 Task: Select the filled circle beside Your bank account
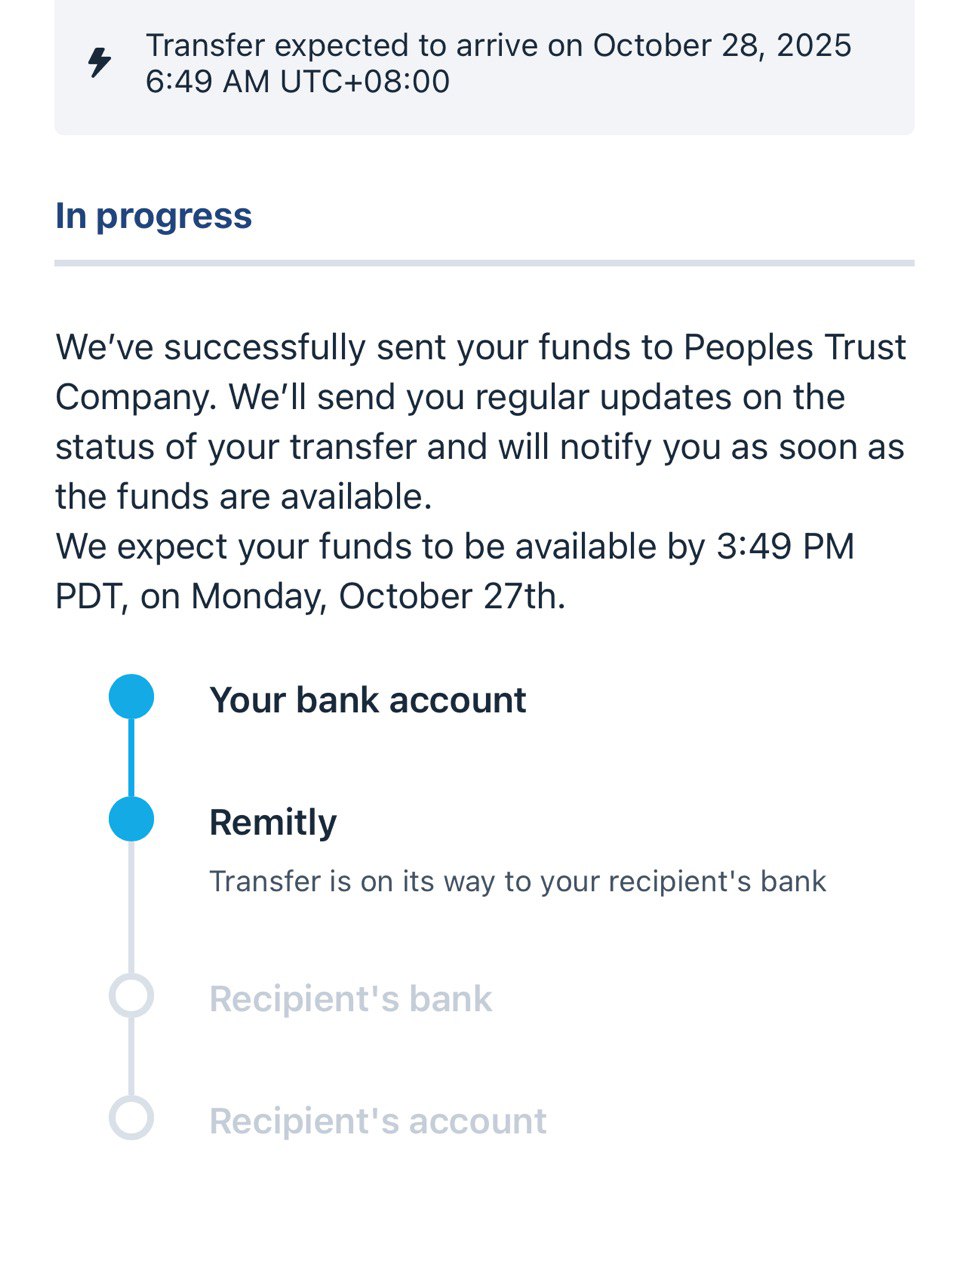tap(131, 697)
